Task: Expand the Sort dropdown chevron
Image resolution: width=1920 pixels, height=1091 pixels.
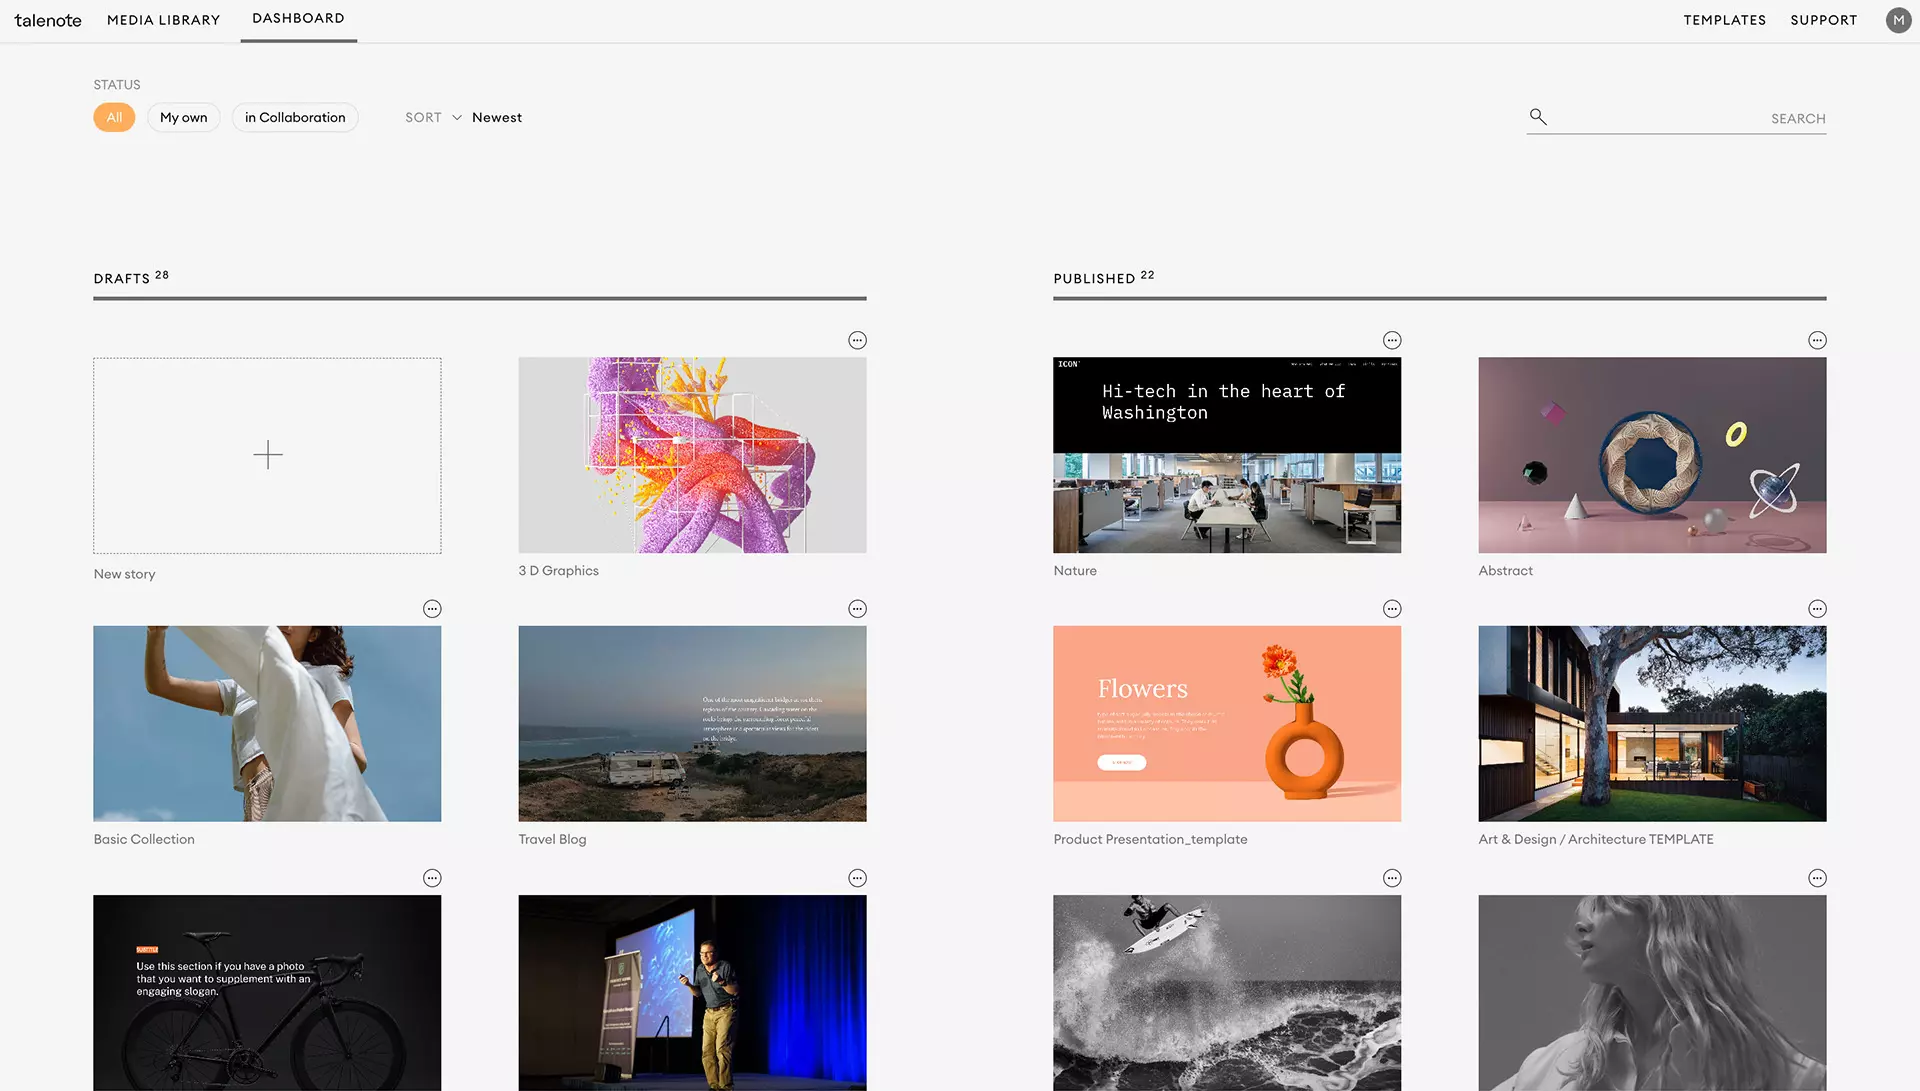Action: (x=457, y=118)
